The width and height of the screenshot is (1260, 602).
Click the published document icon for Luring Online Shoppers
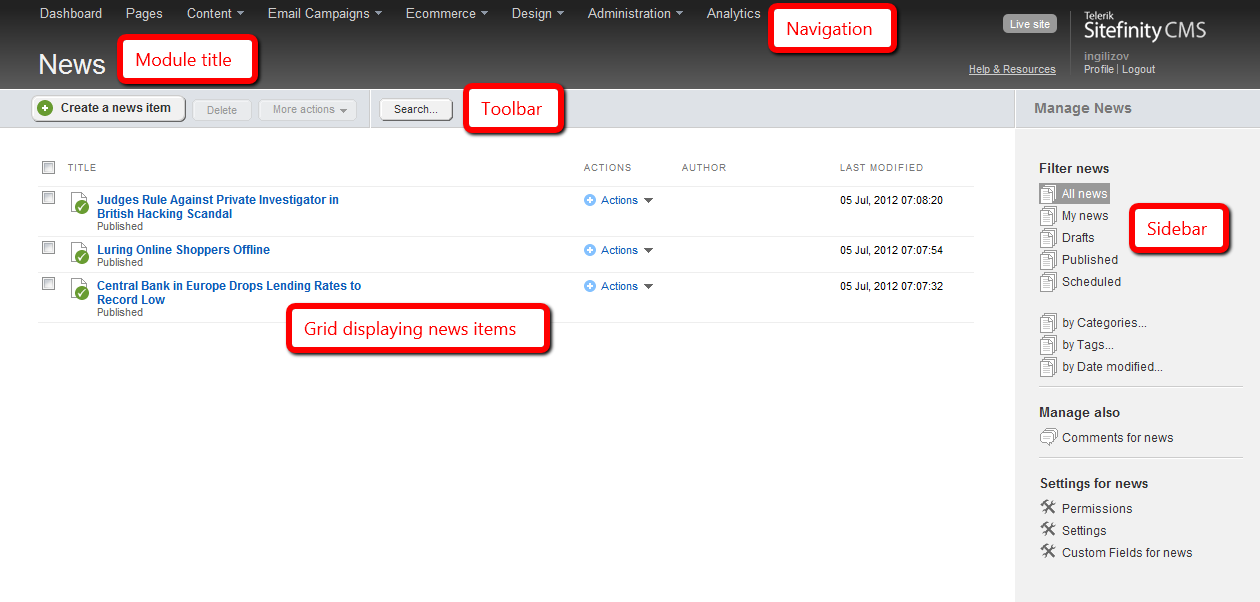click(x=80, y=254)
